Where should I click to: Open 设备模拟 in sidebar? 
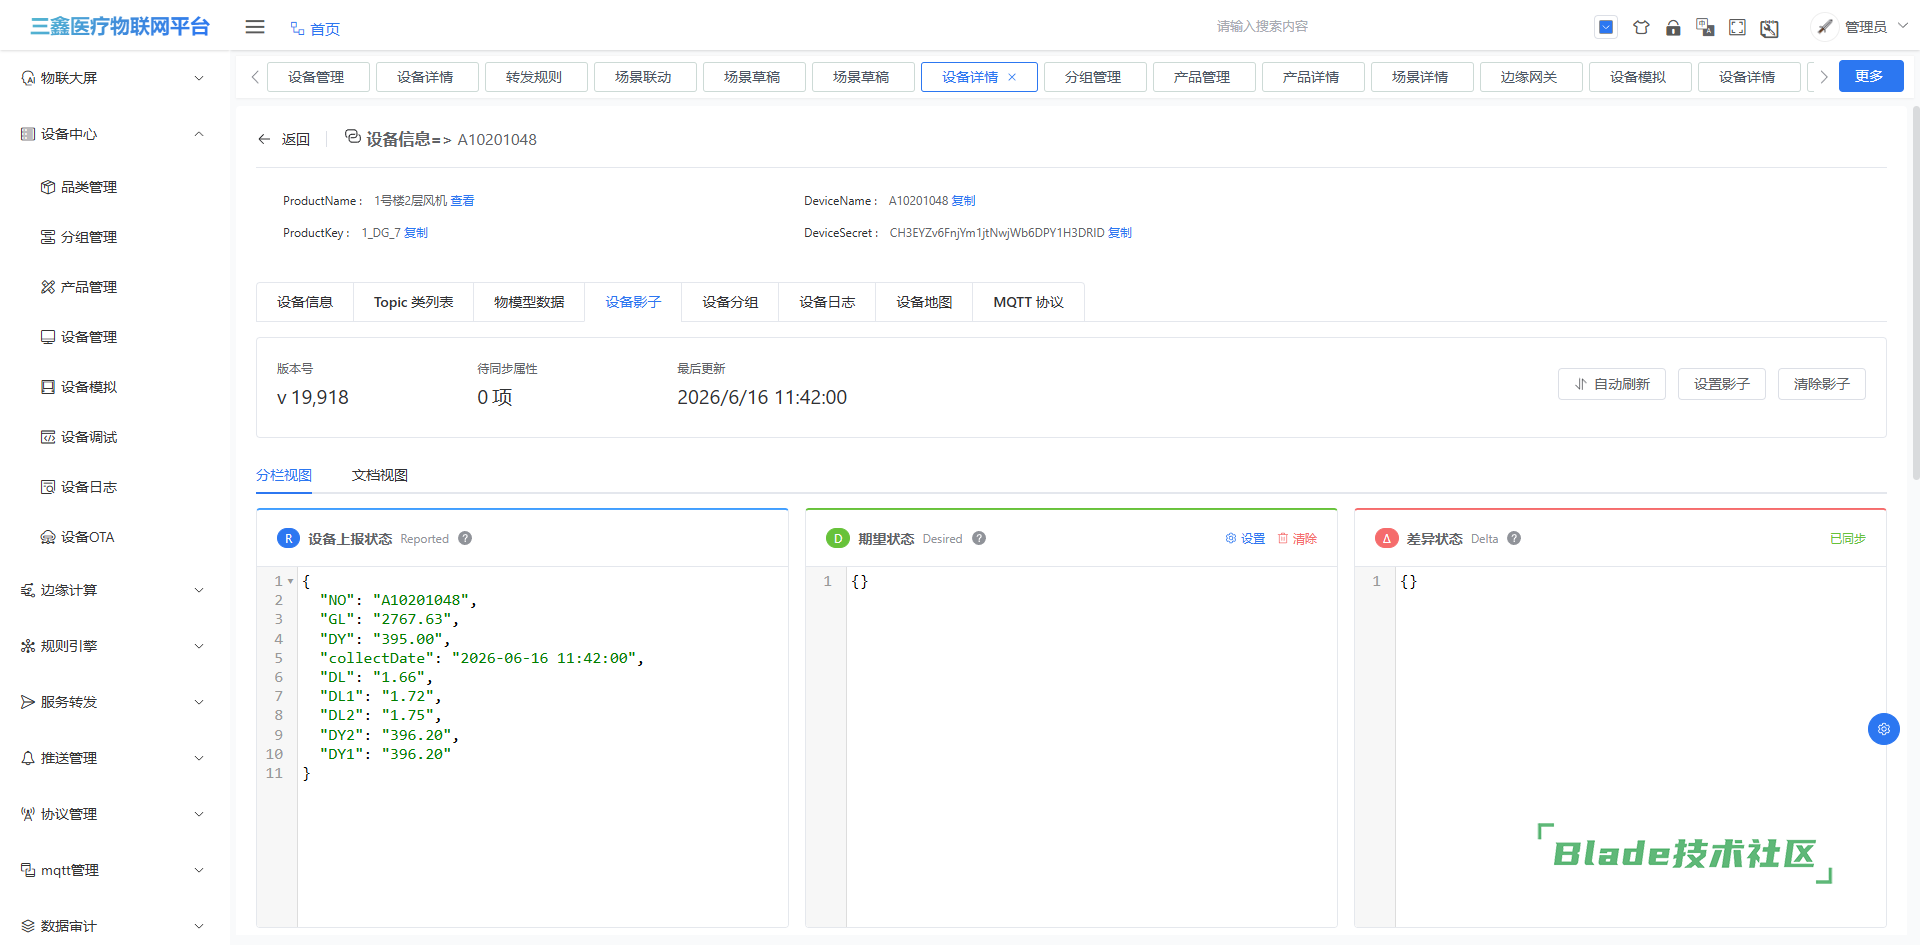88,387
